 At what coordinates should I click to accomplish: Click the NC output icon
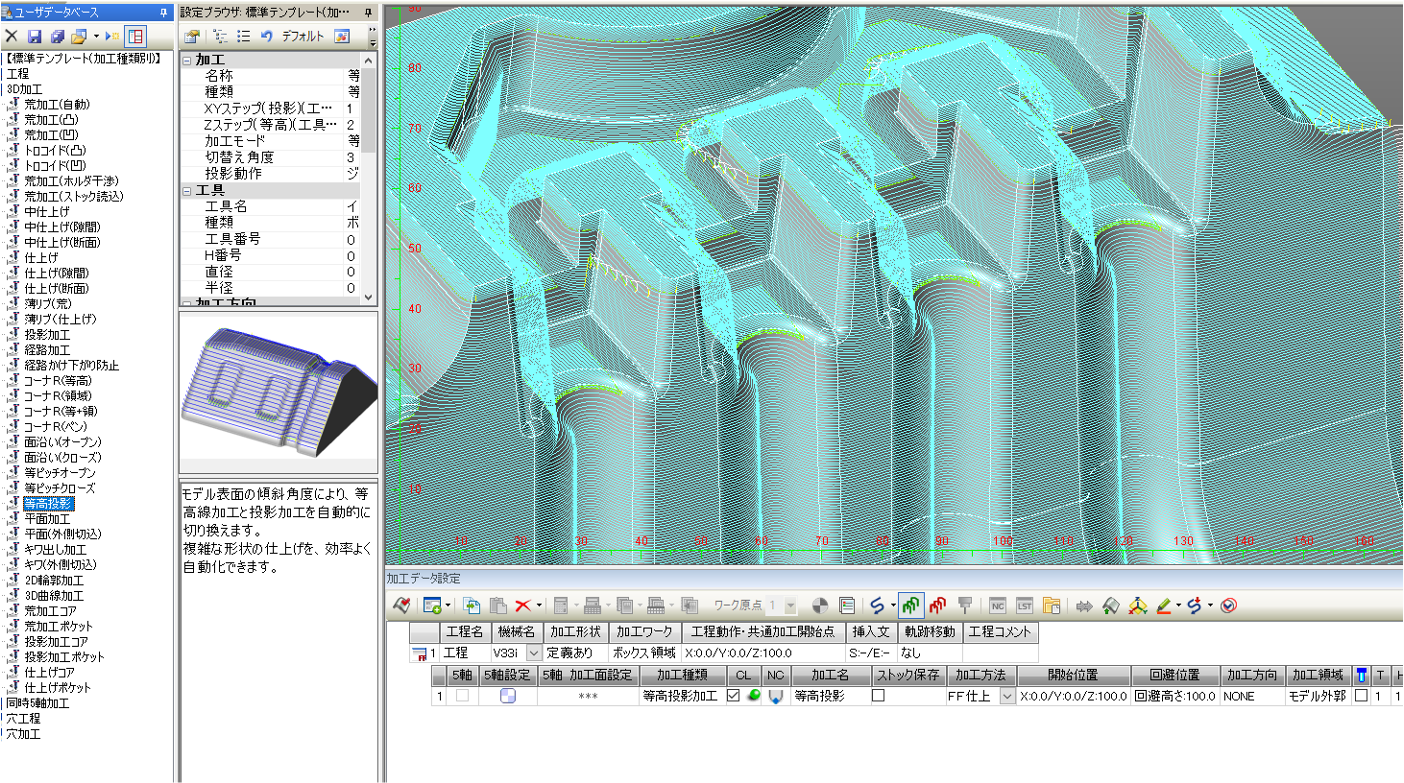[997, 605]
